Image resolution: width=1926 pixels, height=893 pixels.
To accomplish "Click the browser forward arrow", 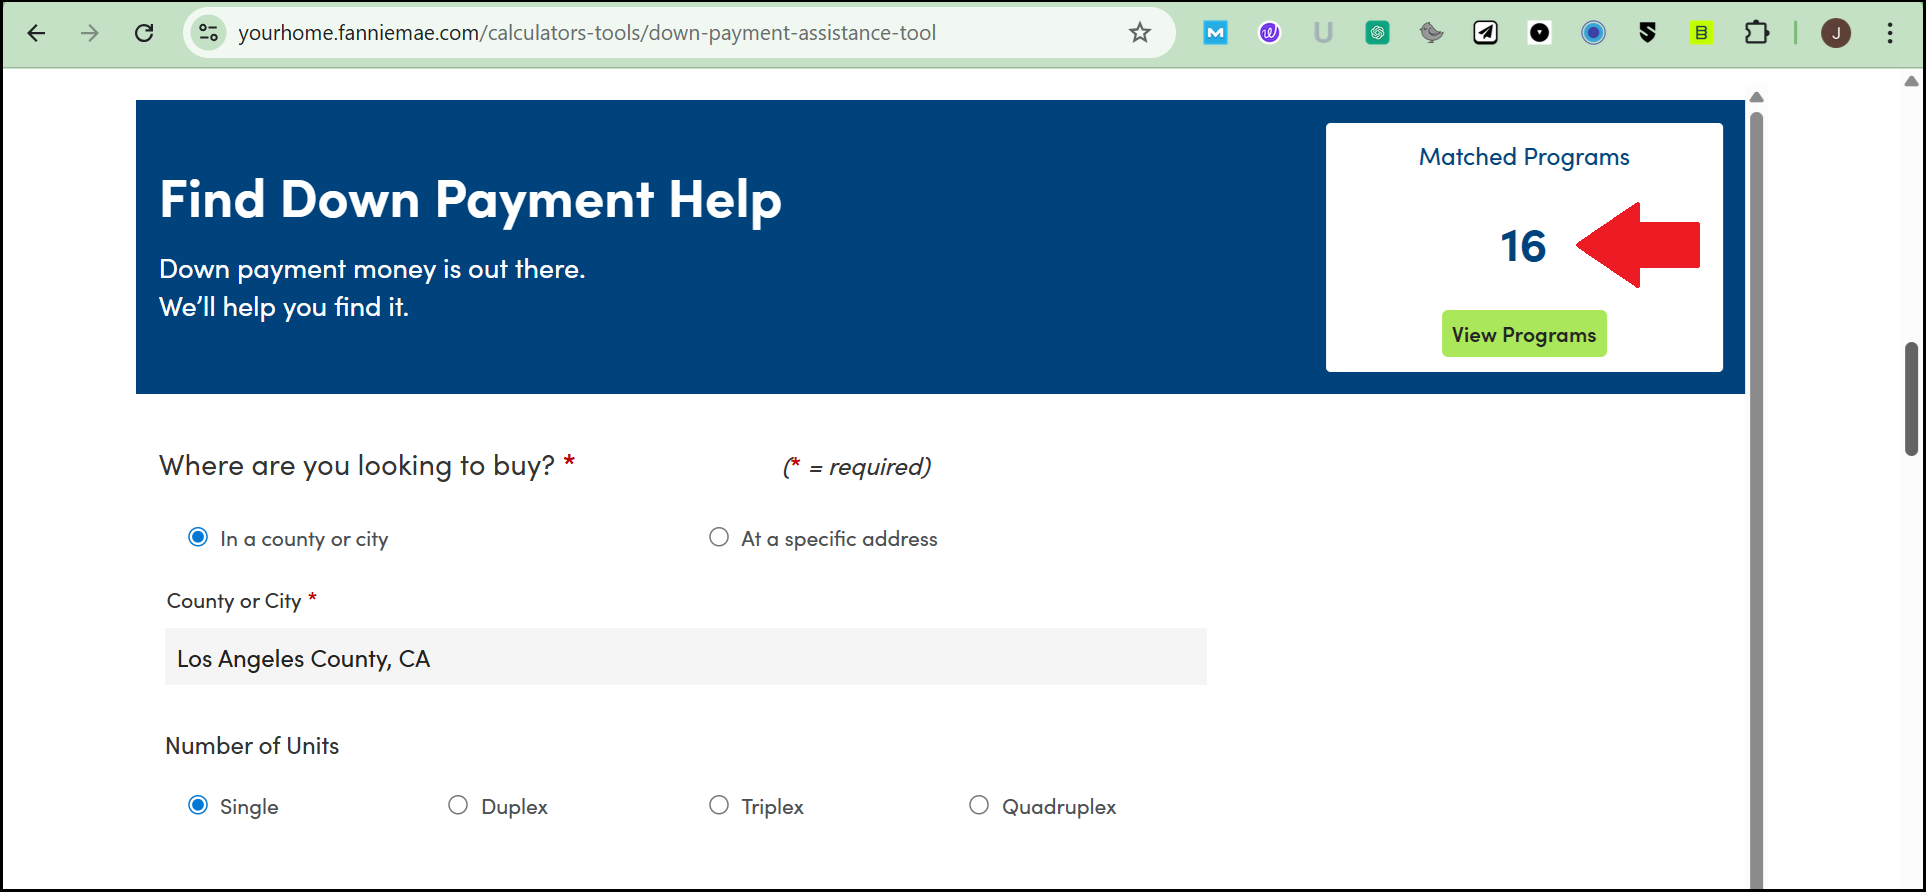I will [x=90, y=33].
